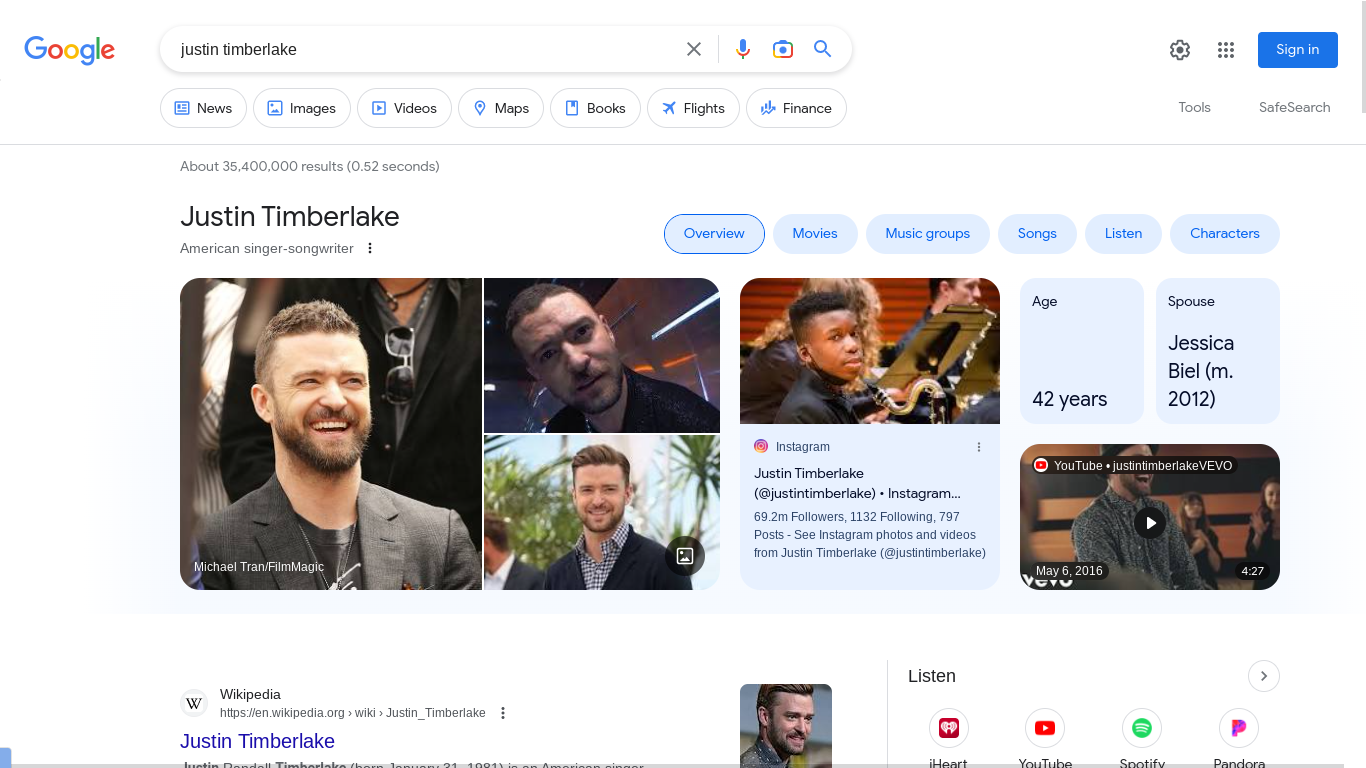This screenshot has height=768, width=1366.
Task: Open Instagram card three-dot menu
Action: pos(979,447)
